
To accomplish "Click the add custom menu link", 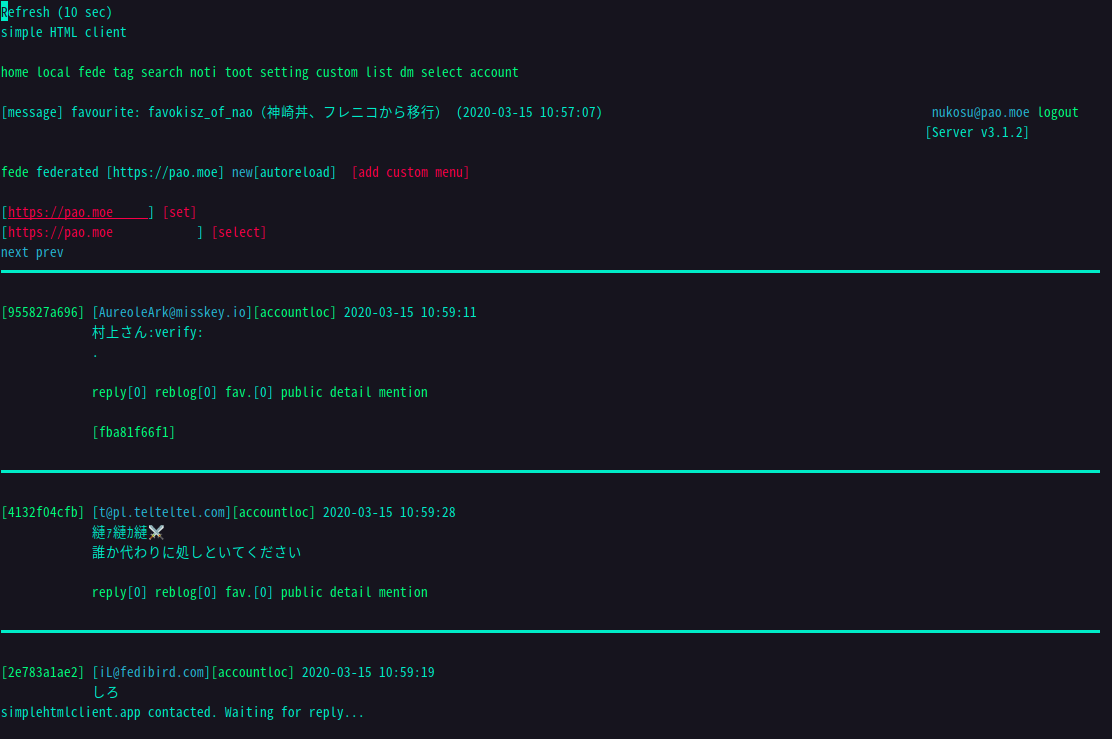I will [x=411, y=172].
